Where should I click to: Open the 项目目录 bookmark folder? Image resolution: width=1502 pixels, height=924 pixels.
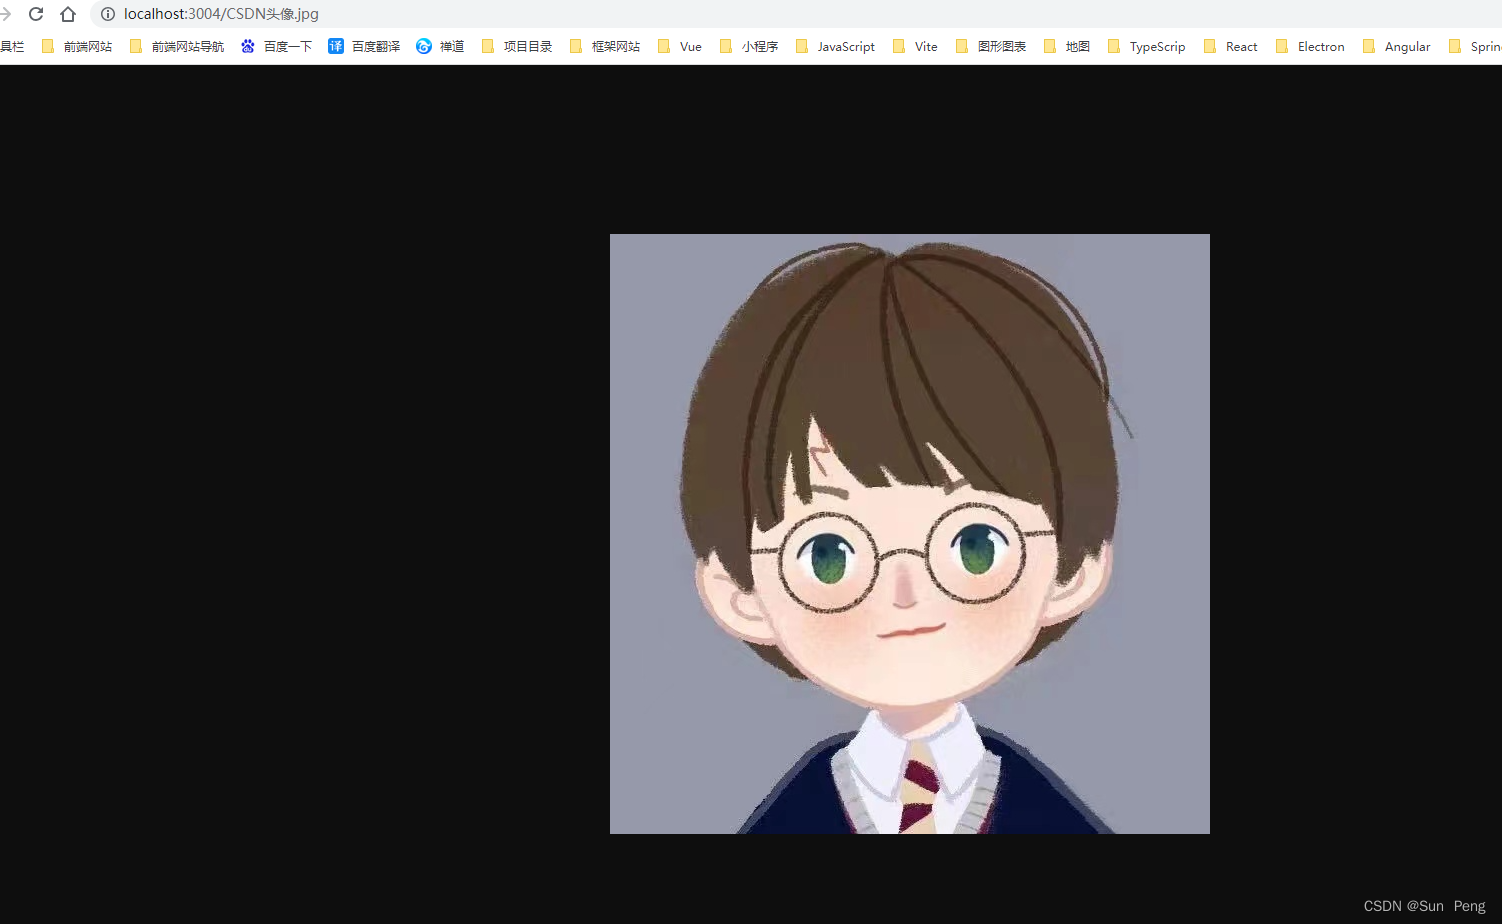click(517, 46)
